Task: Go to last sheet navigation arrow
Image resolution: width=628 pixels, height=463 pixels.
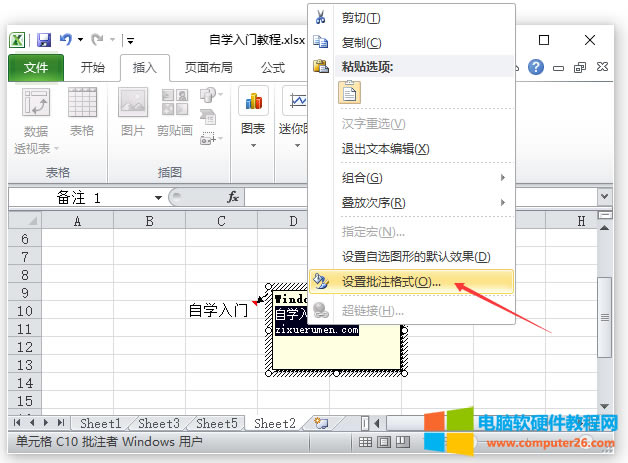Action: (61, 423)
